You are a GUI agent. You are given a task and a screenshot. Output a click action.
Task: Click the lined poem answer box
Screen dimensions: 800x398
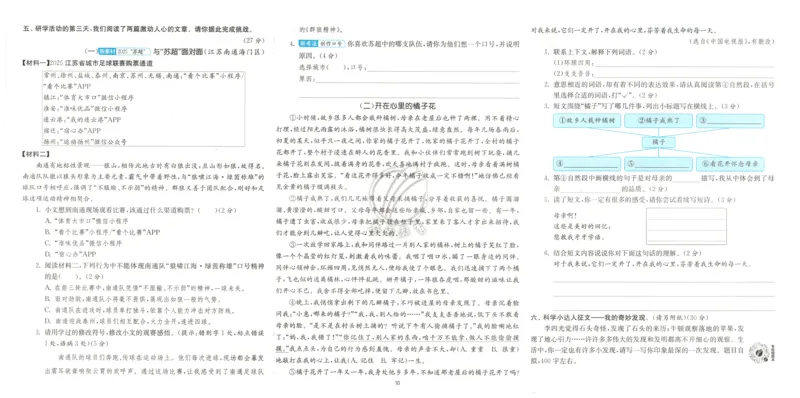tap(686, 227)
